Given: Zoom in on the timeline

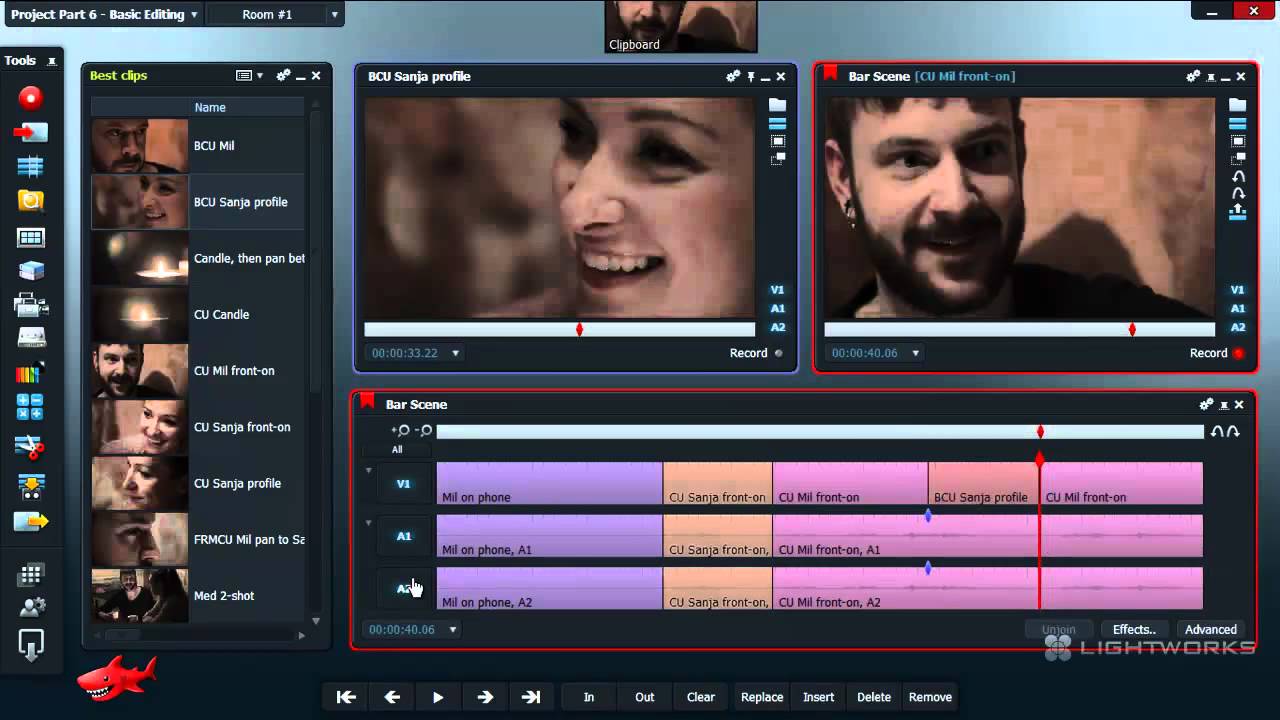Looking at the screenshot, I should (401, 431).
